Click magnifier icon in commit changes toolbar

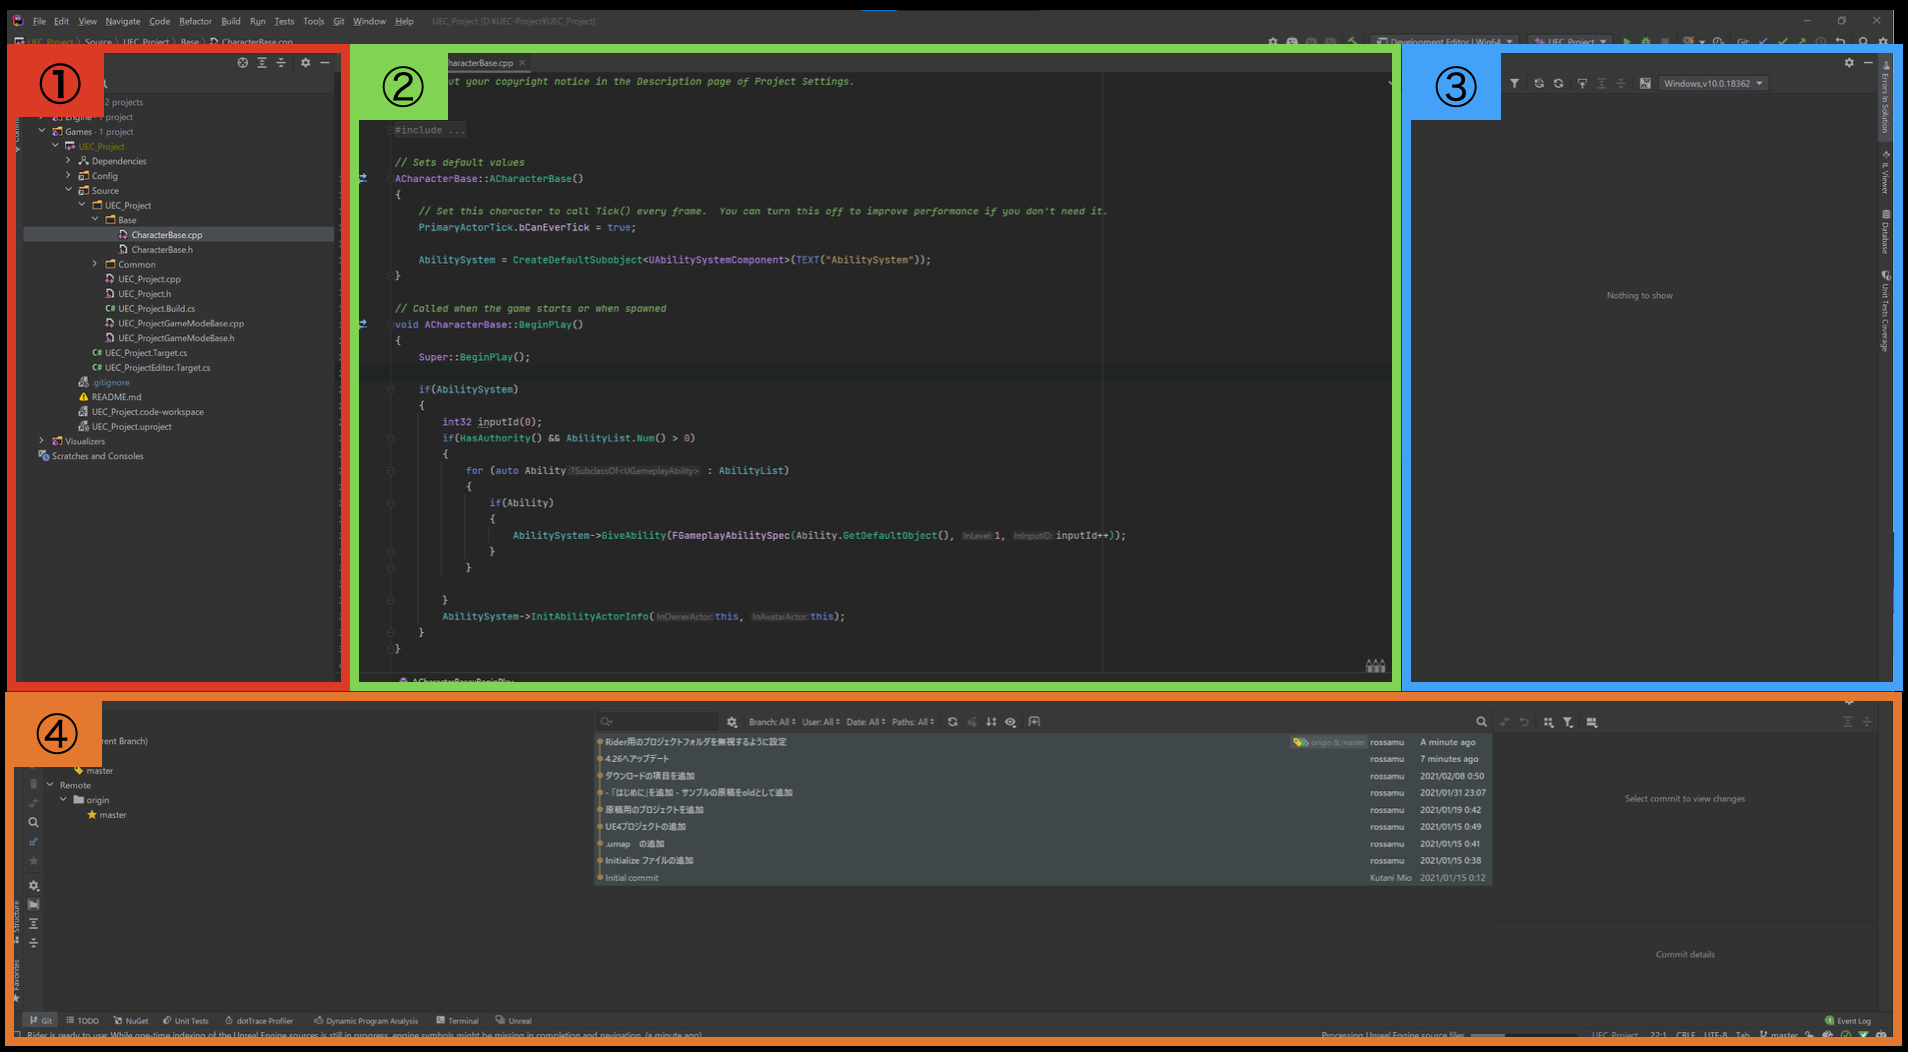click(1481, 722)
